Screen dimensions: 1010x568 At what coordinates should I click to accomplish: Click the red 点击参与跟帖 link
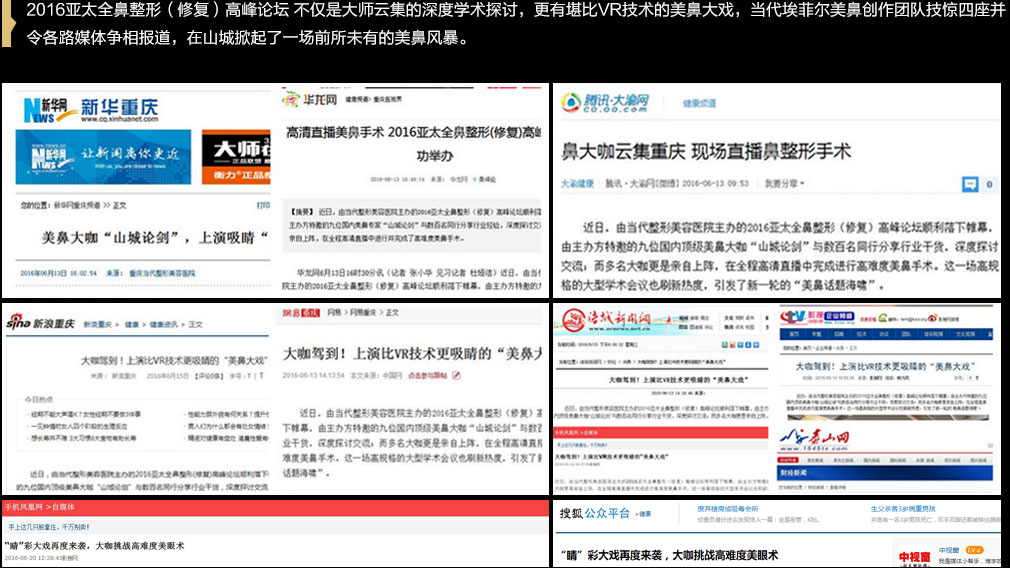(427, 375)
